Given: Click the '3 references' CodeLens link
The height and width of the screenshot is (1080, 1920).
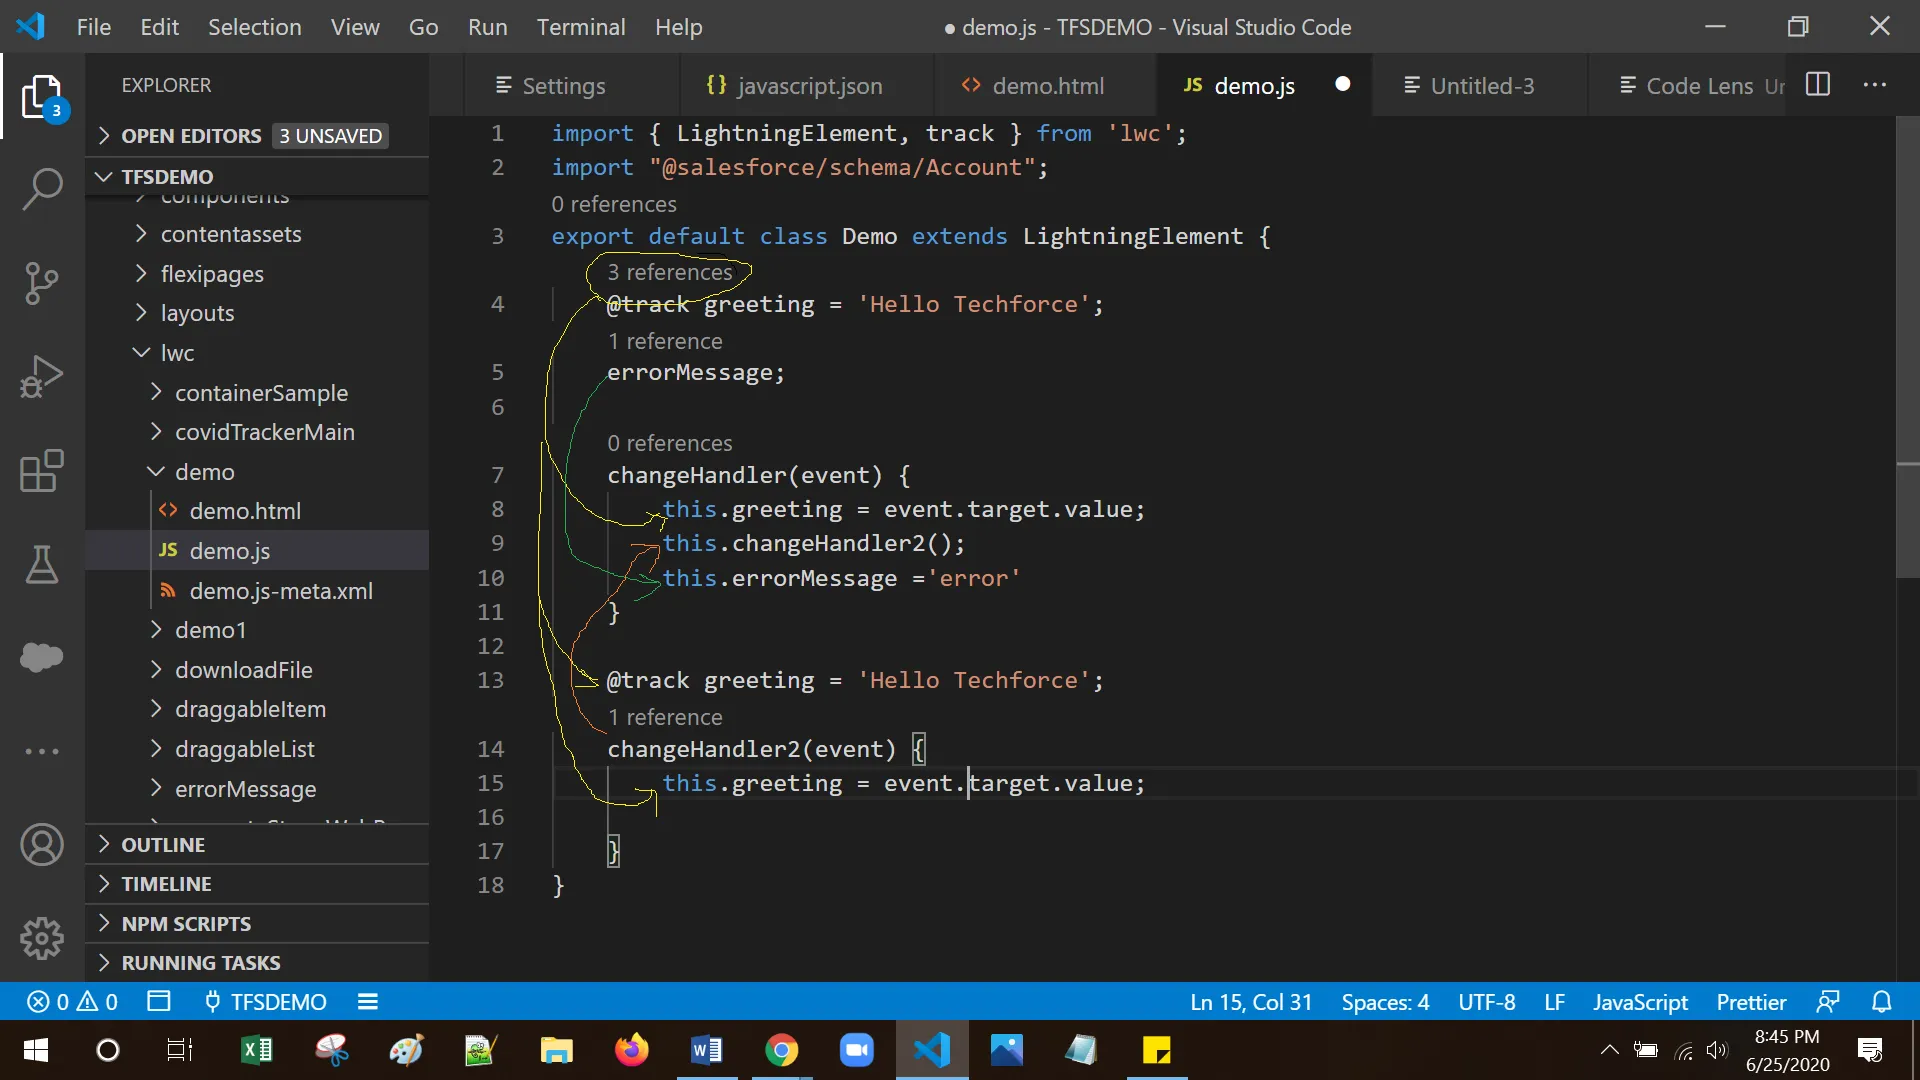Looking at the screenshot, I should click(x=672, y=272).
